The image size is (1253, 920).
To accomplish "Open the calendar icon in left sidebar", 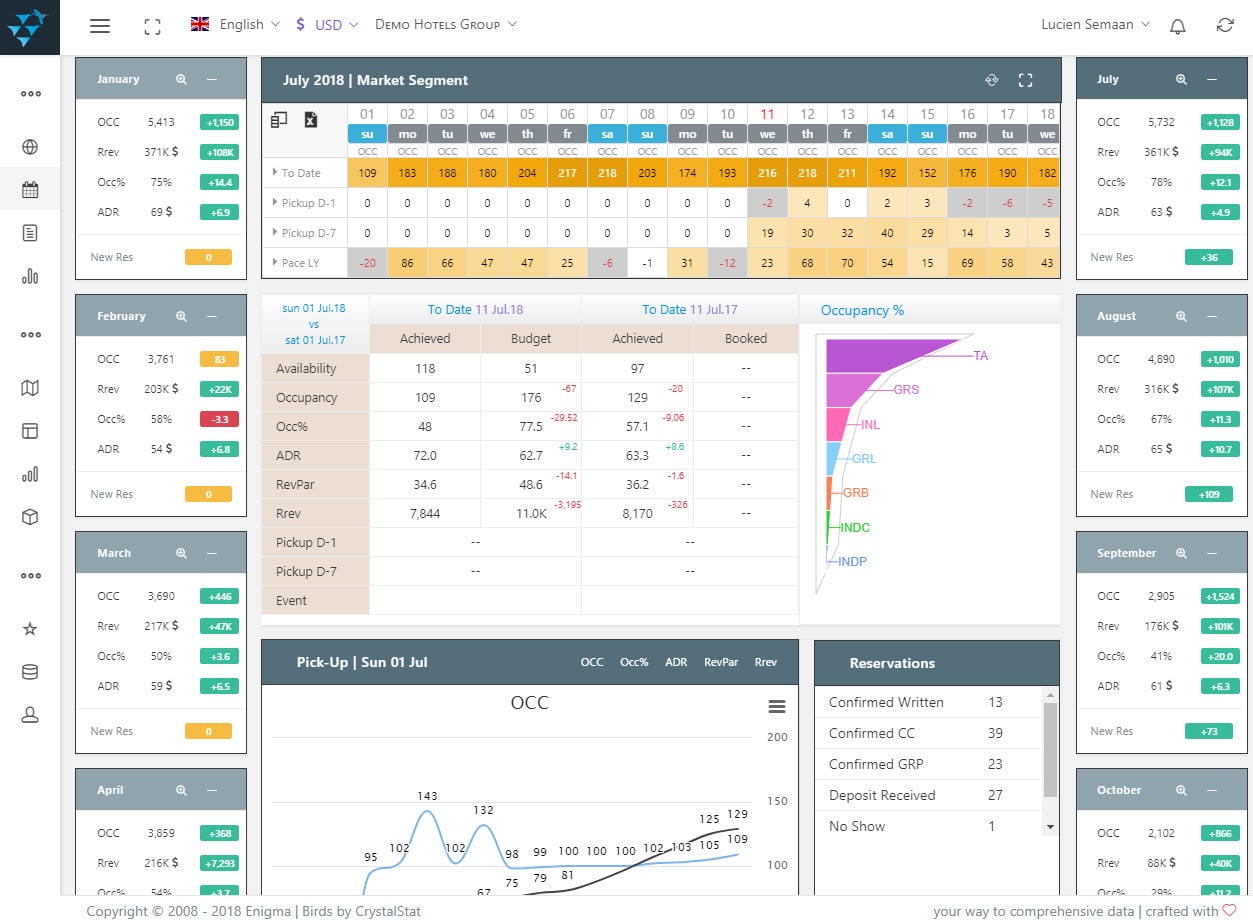I will point(30,189).
